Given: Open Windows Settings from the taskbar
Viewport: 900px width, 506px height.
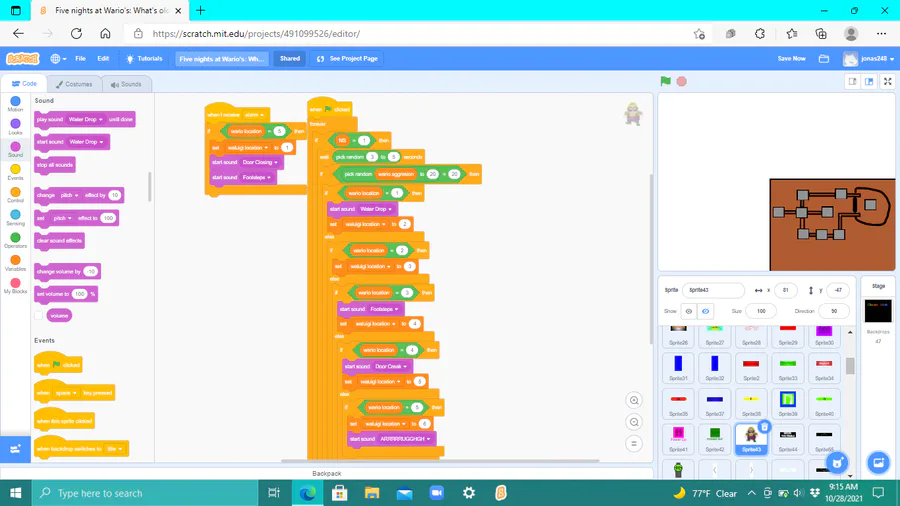Looking at the screenshot, I should coord(468,493).
